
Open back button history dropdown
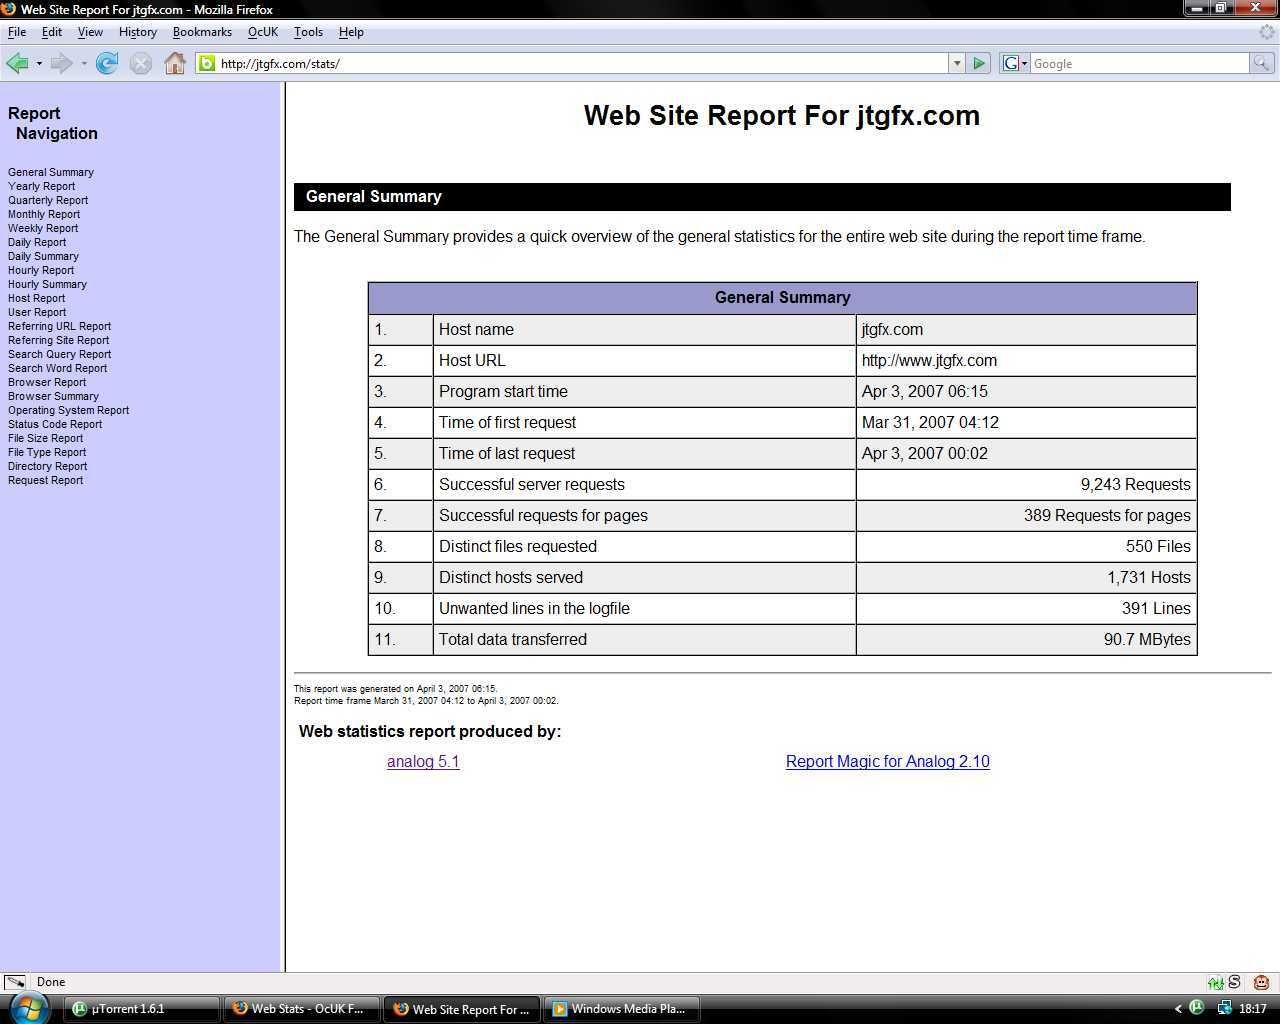[39, 63]
